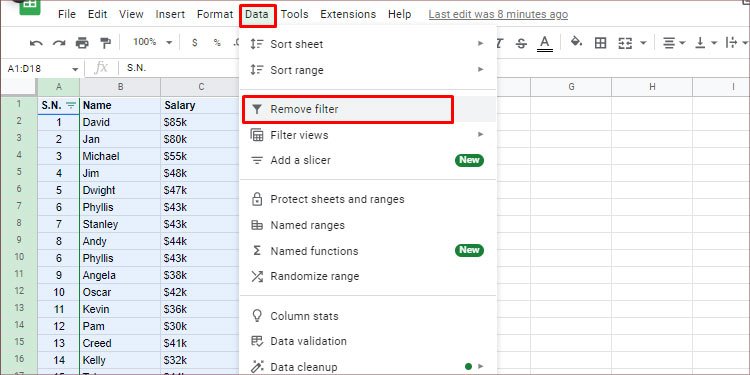Open the Extensions menu
Screen dimensions: 750x375
(x=348, y=14)
